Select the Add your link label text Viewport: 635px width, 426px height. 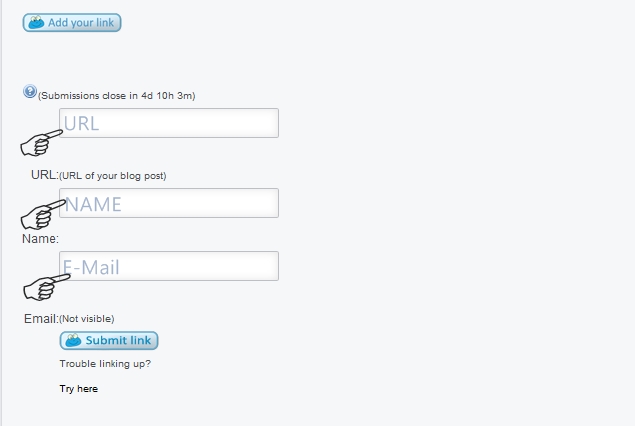(81, 23)
